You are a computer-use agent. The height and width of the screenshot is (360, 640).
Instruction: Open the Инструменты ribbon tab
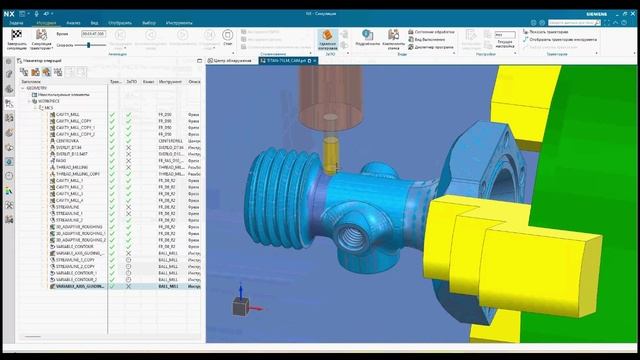[179, 23]
